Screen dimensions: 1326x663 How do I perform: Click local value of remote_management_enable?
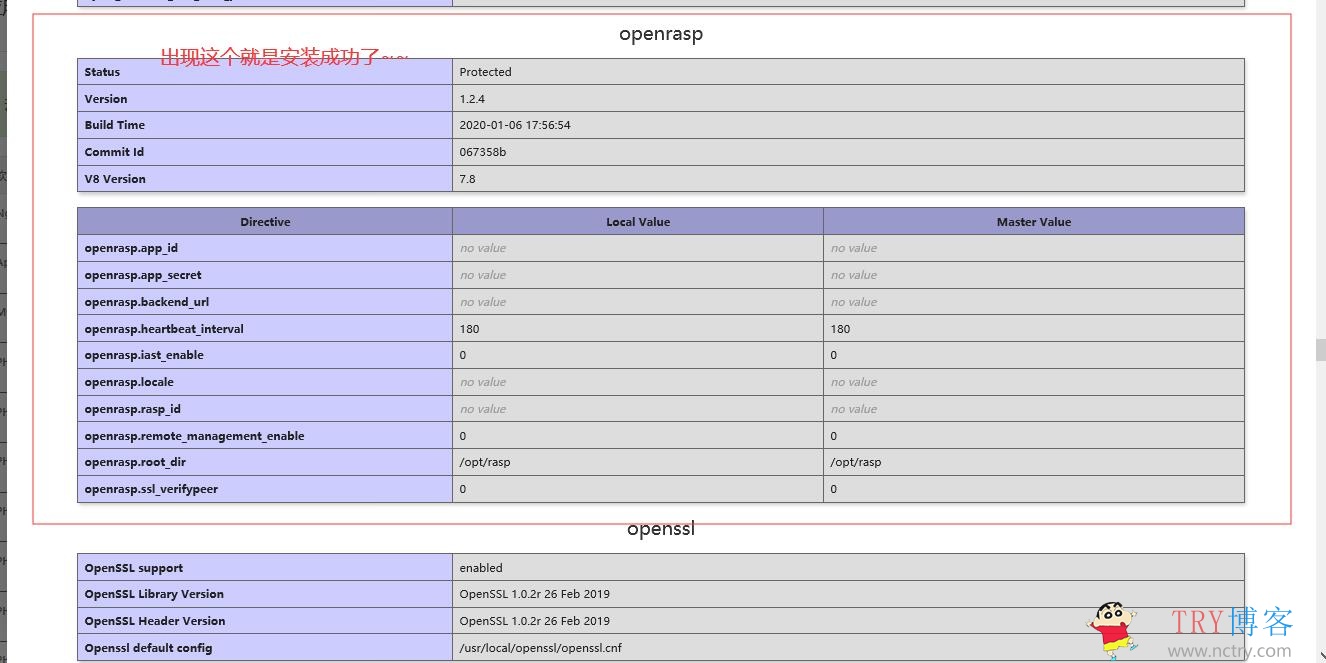point(463,436)
